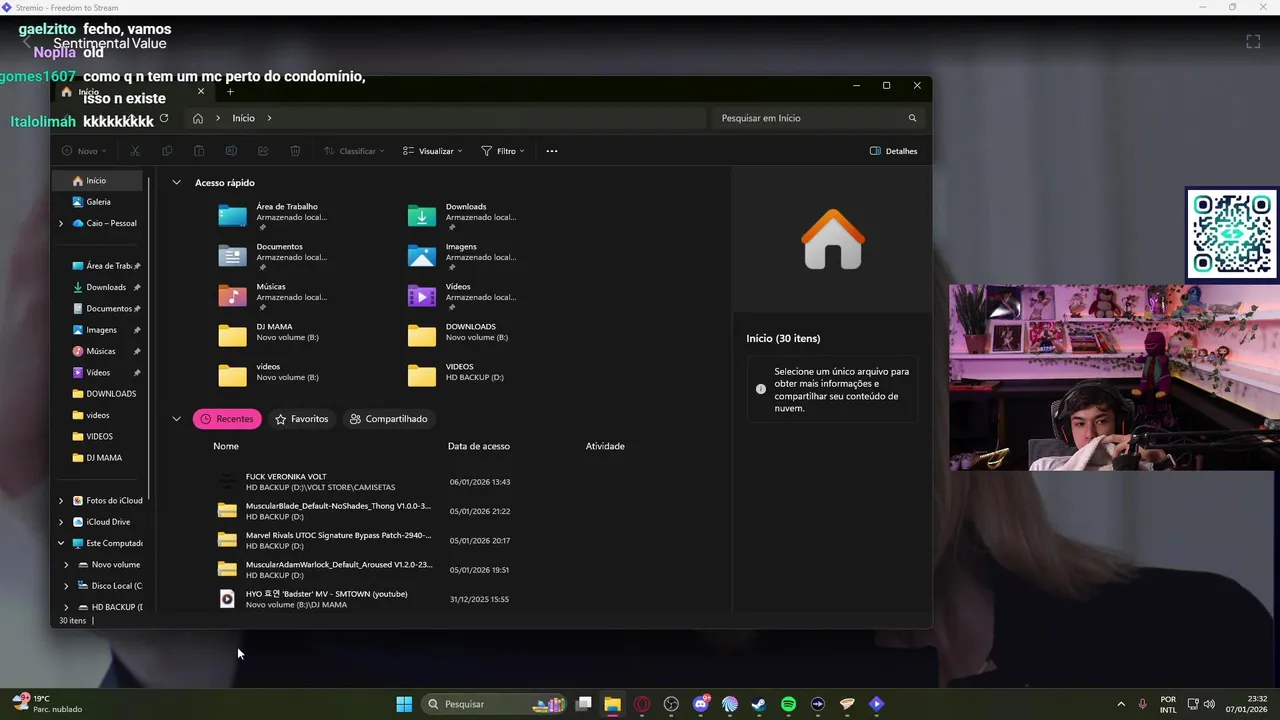This screenshot has height=720, width=1280.
Task: Select Músicas pinned in the sidebar
Action: tap(99, 351)
